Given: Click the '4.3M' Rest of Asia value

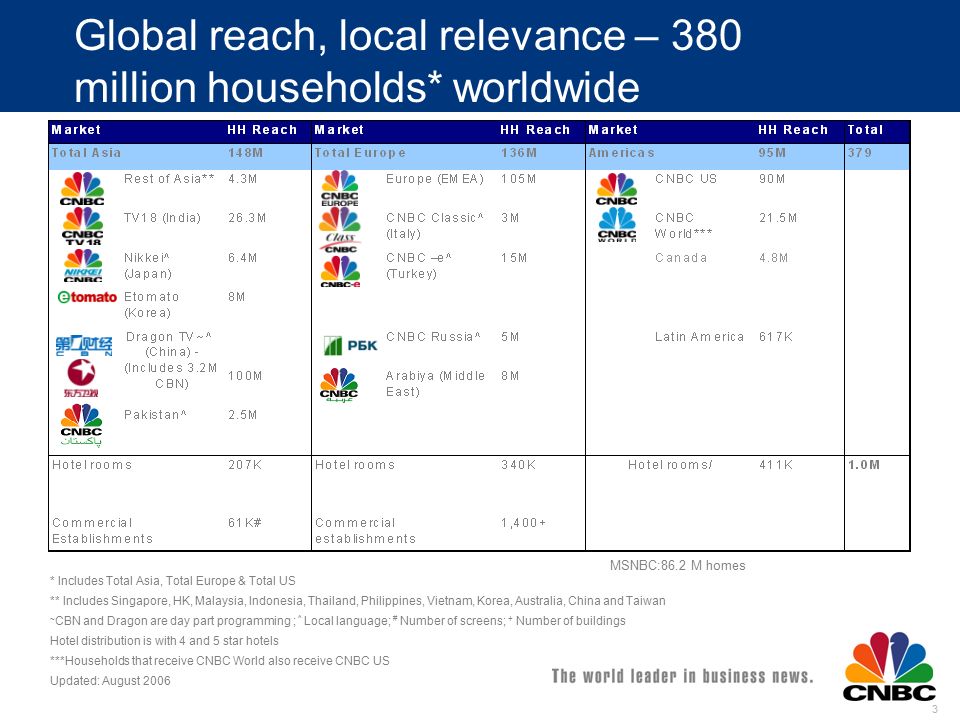Looking at the screenshot, I should (x=242, y=179).
